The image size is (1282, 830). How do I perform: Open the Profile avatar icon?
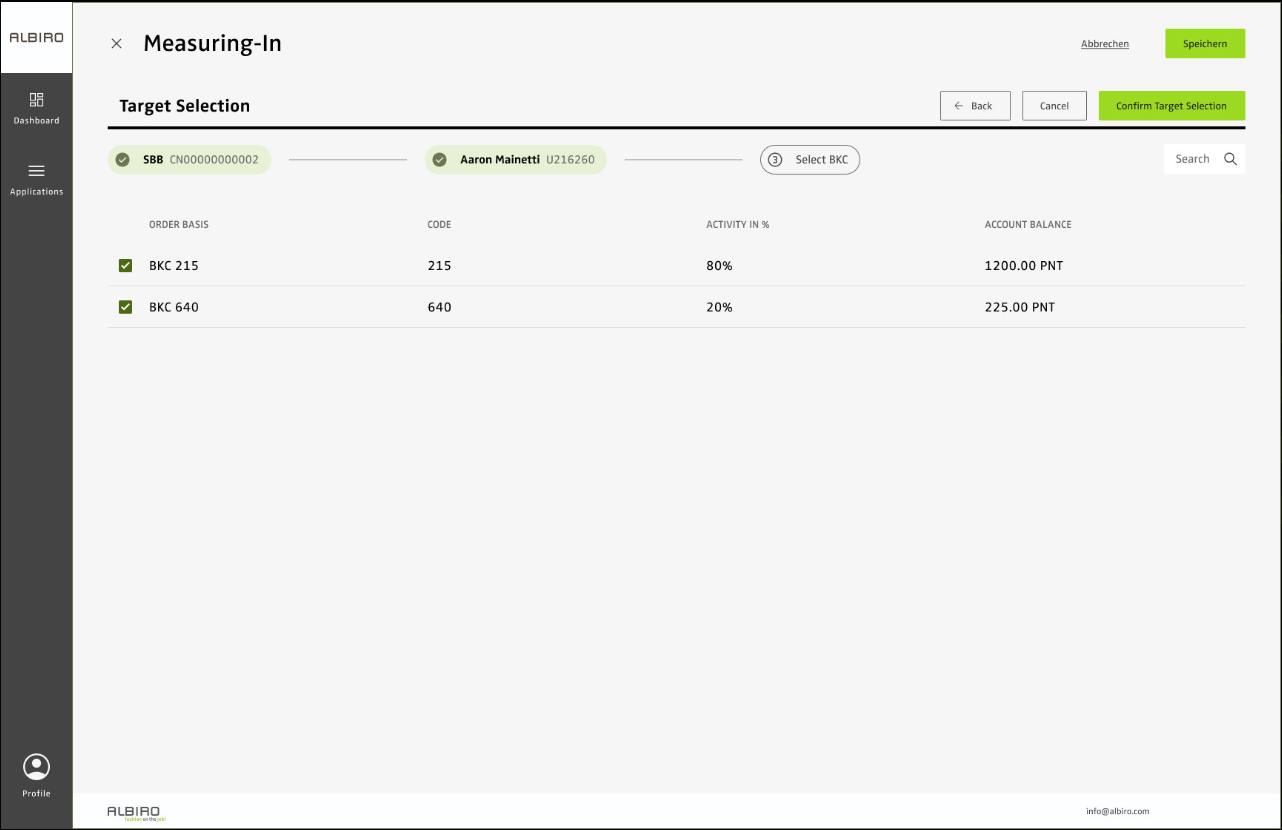click(36, 767)
